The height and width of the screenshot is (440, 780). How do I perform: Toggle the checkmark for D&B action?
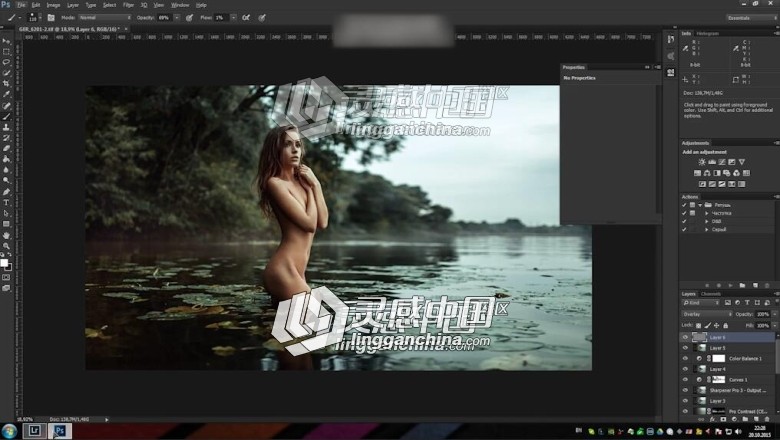click(x=684, y=221)
